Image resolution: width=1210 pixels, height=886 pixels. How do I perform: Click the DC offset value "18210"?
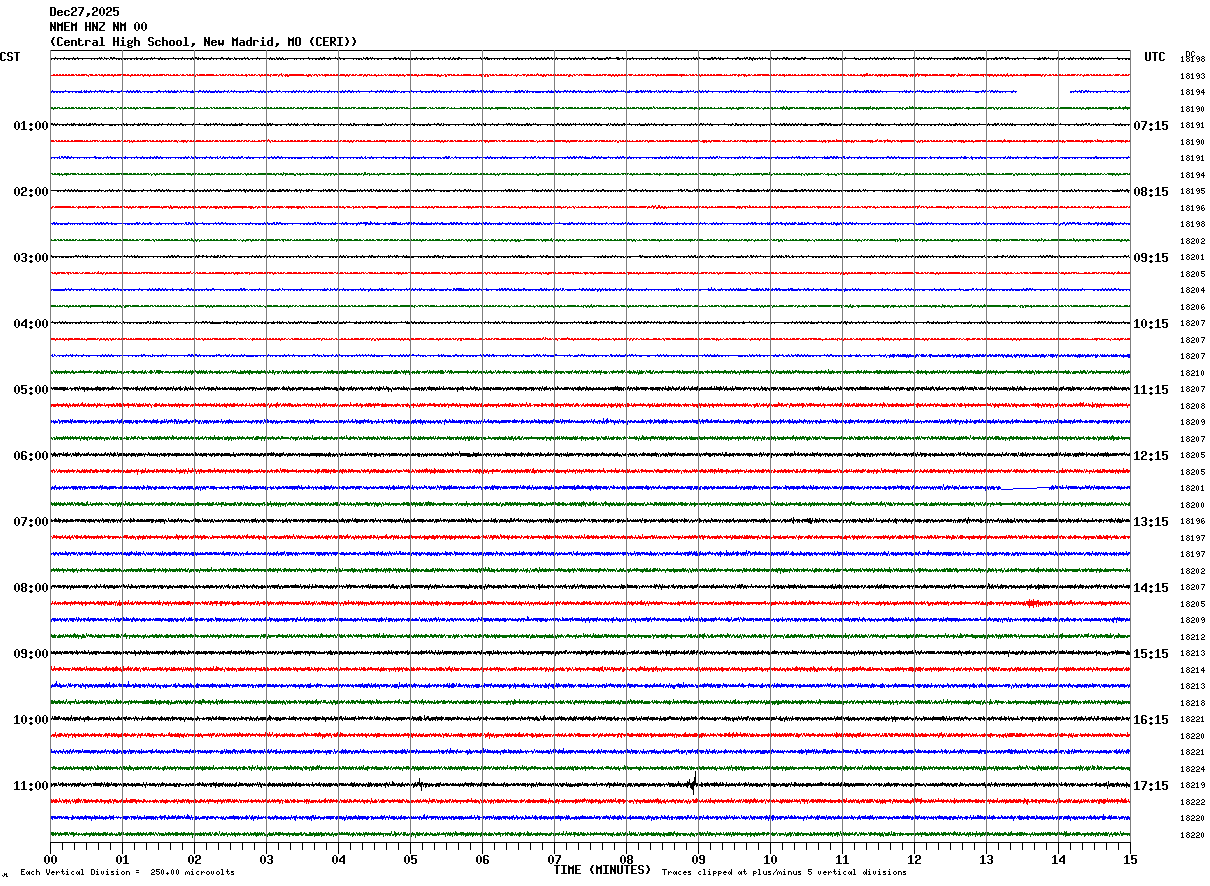pyautogui.click(x=1192, y=373)
